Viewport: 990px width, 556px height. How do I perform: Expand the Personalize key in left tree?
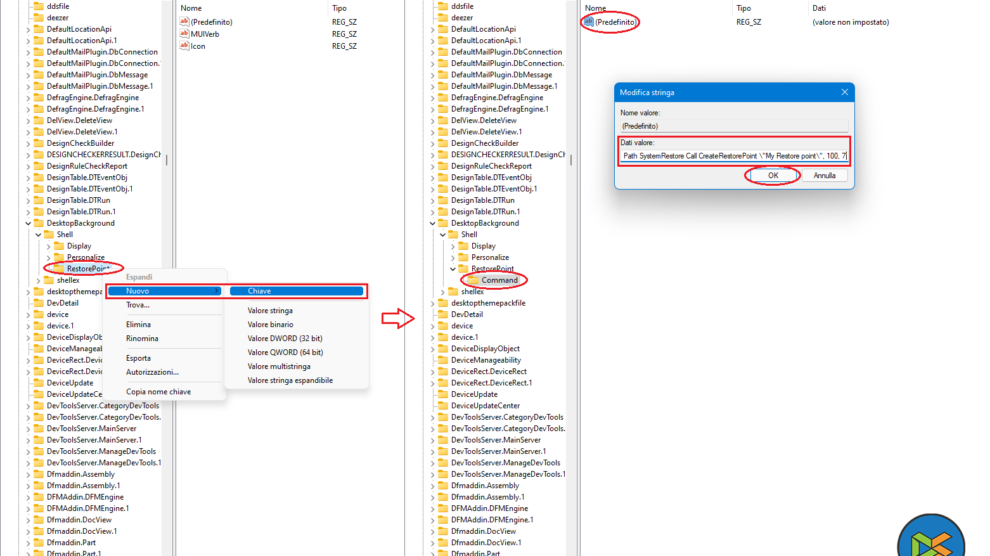pos(49,257)
